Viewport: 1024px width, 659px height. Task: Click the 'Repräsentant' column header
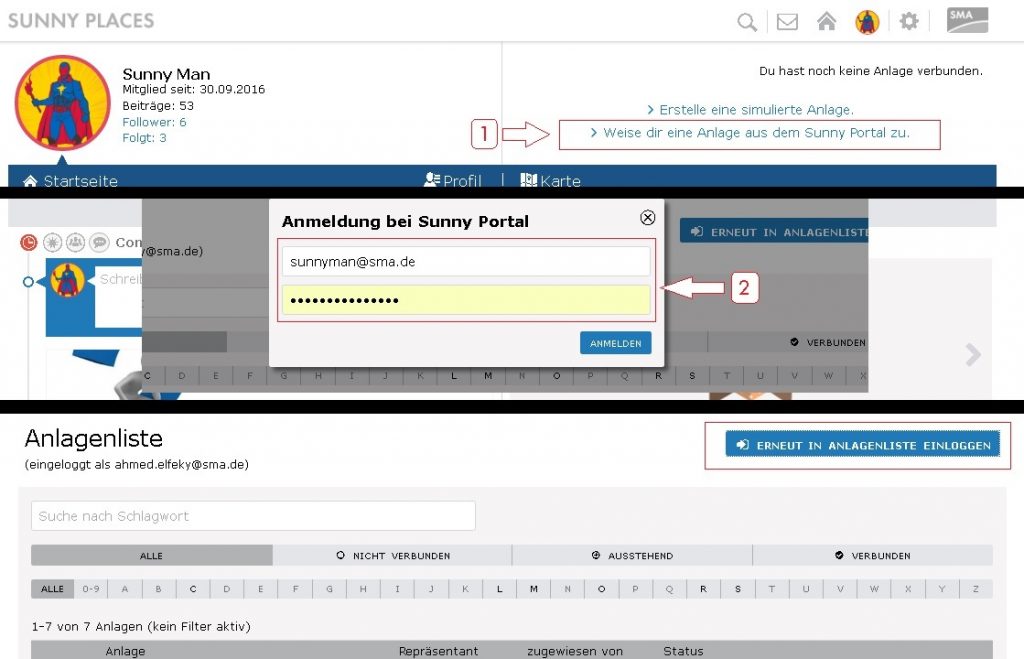(x=438, y=651)
